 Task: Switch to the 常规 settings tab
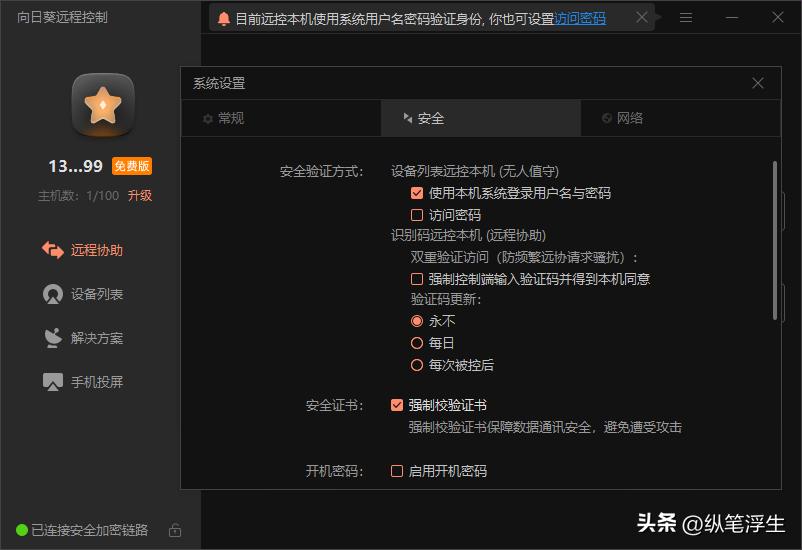[281, 118]
